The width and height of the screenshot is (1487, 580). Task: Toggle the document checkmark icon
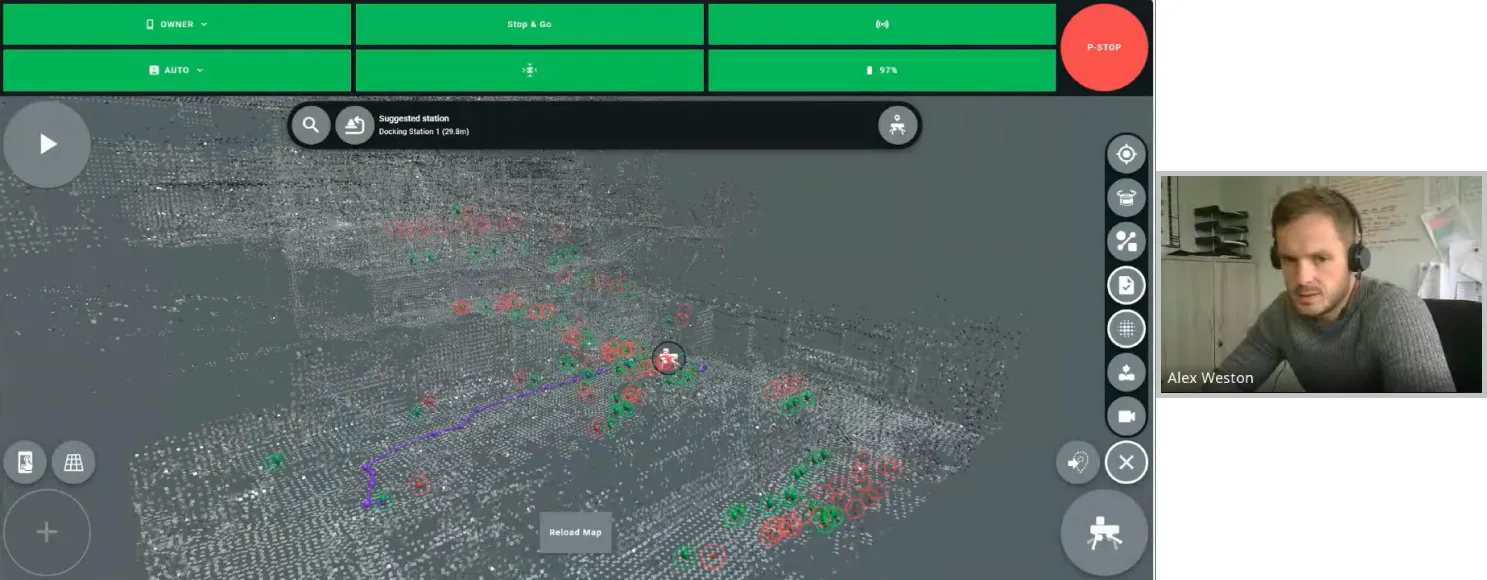1126,285
